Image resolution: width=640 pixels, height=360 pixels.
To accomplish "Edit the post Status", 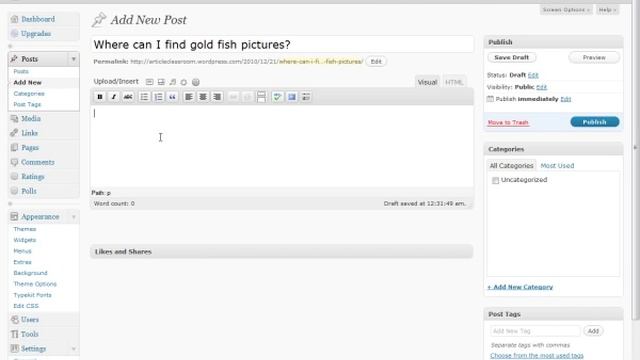I will tap(533, 75).
